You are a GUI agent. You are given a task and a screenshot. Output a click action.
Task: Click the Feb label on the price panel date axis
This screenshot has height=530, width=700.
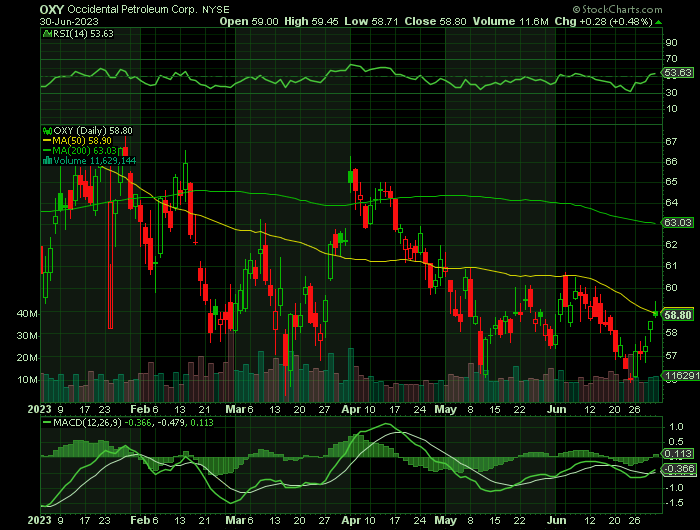[x=140, y=409]
